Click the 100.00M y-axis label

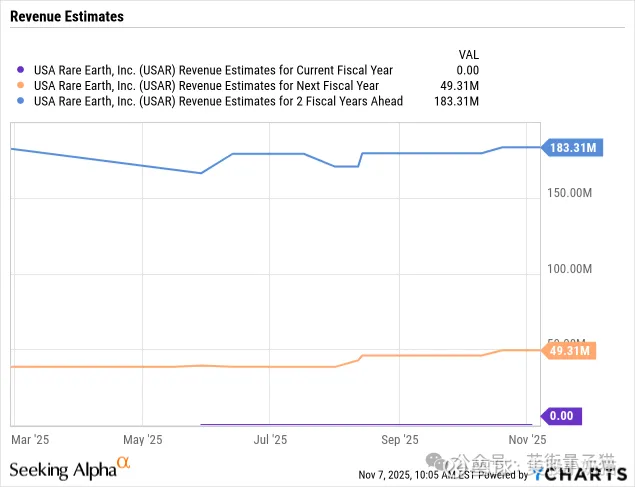pos(572,269)
